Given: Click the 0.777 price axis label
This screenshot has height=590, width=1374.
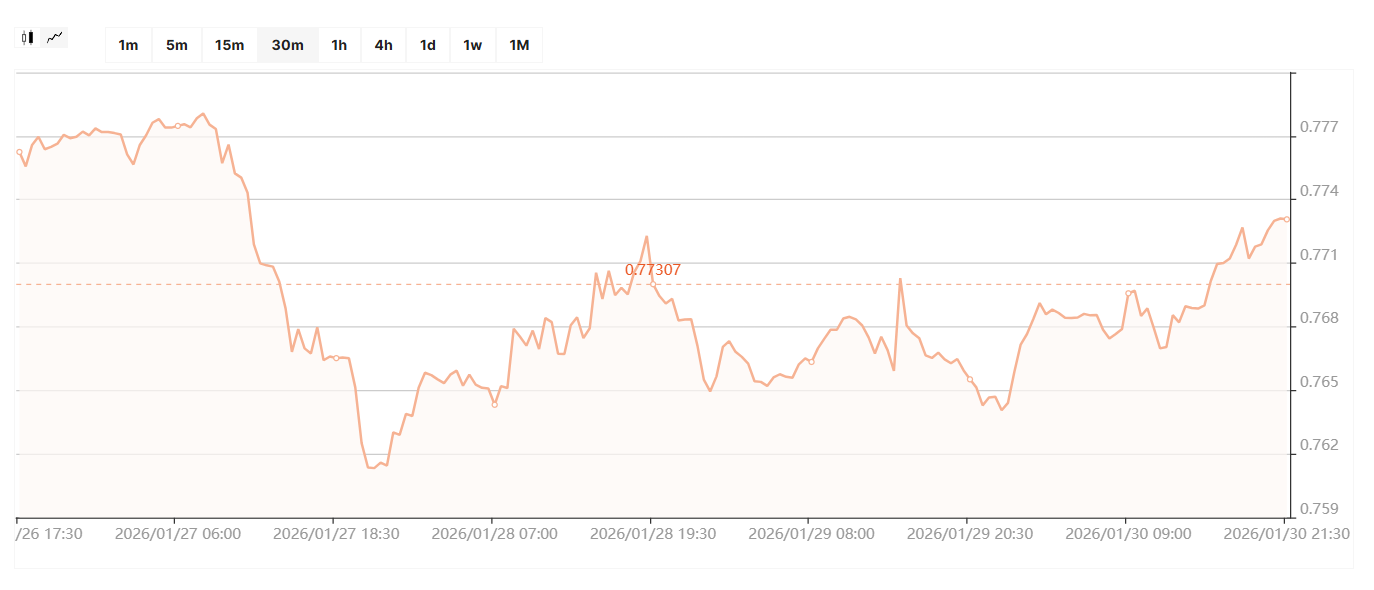Looking at the screenshot, I should click(x=1319, y=128).
